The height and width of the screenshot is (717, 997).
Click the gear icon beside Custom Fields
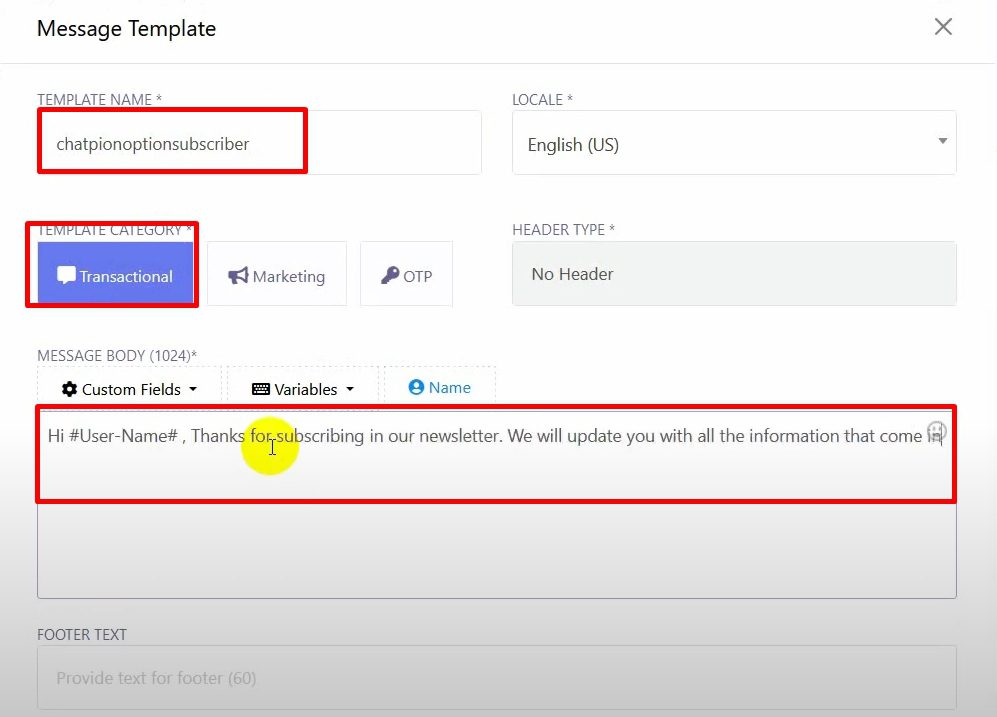69,389
